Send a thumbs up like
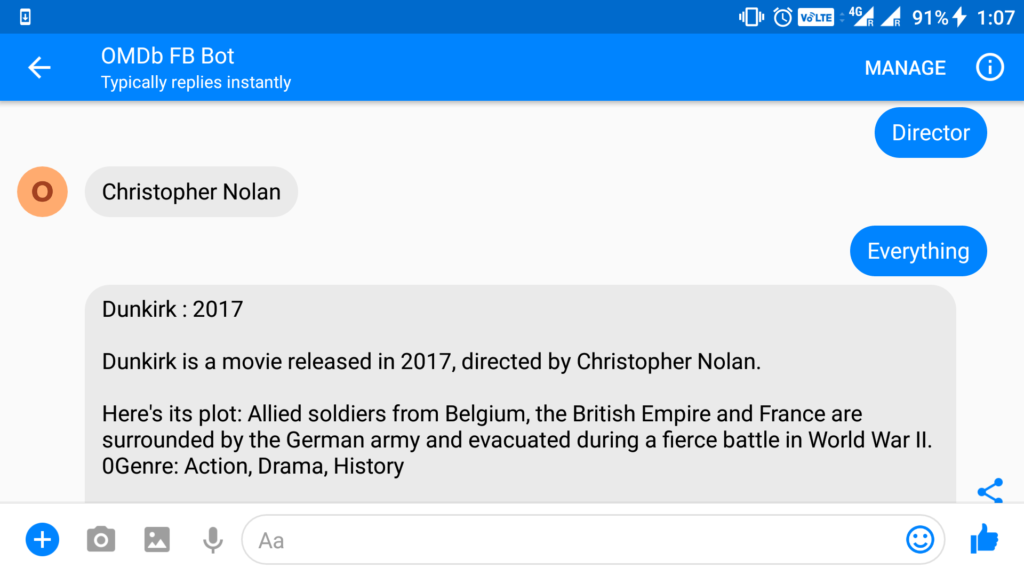This screenshot has width=1024, height=576. [984, 539]
